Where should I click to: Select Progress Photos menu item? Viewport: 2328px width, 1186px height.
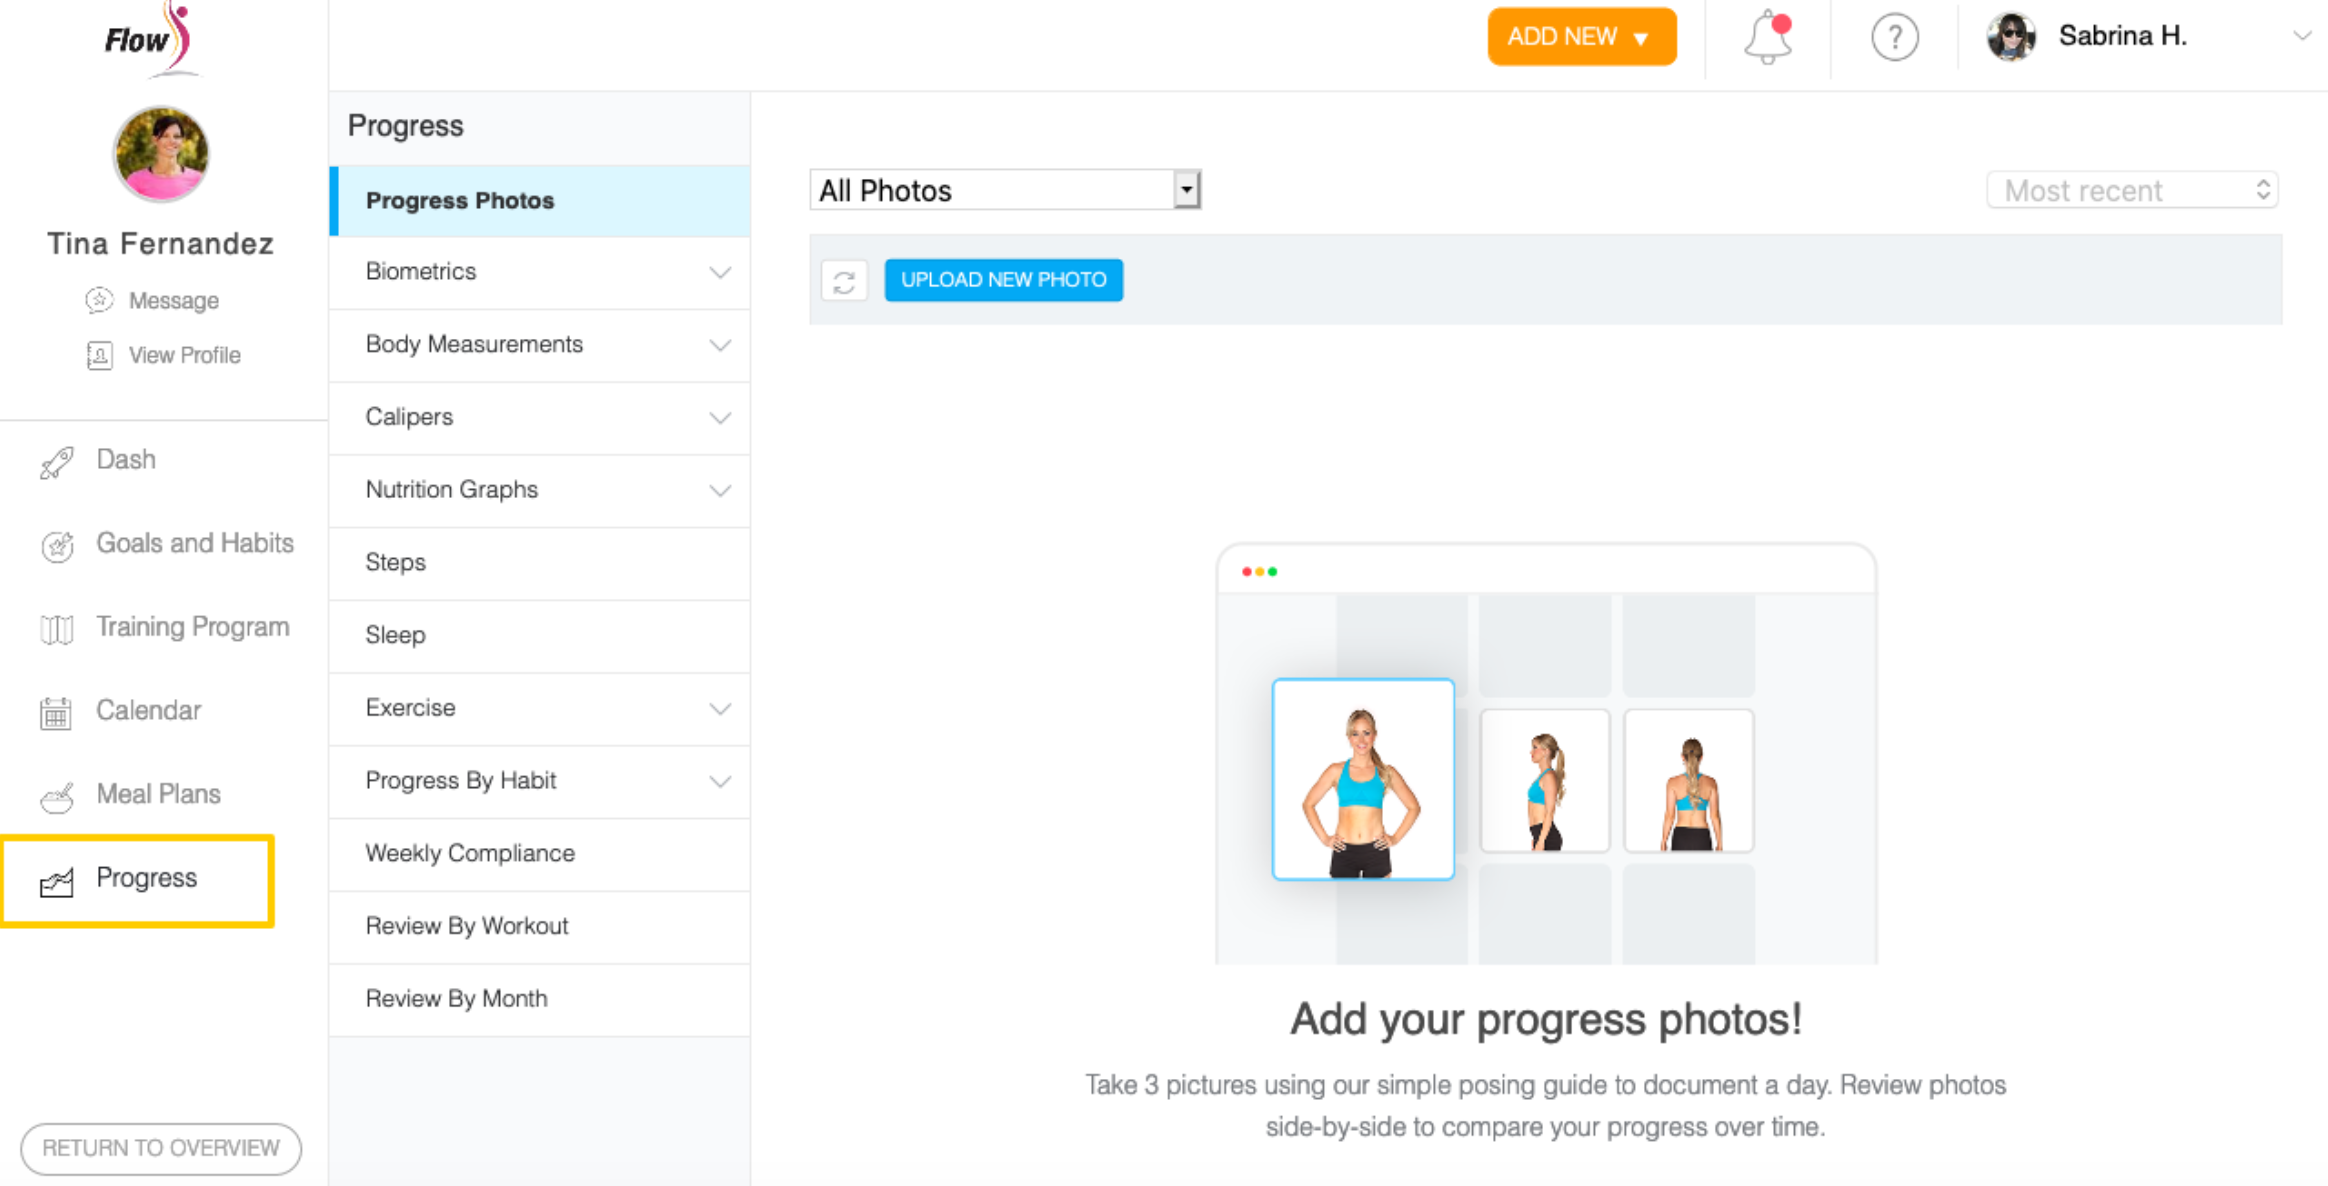[460, 198]
